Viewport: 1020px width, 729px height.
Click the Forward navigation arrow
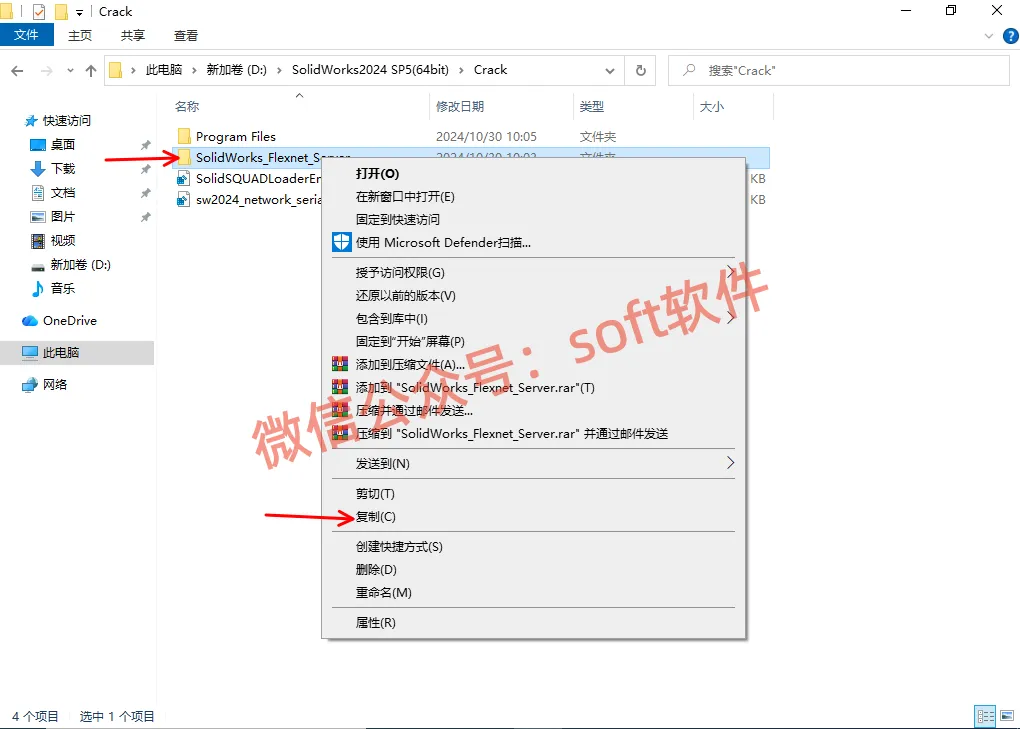47,71
